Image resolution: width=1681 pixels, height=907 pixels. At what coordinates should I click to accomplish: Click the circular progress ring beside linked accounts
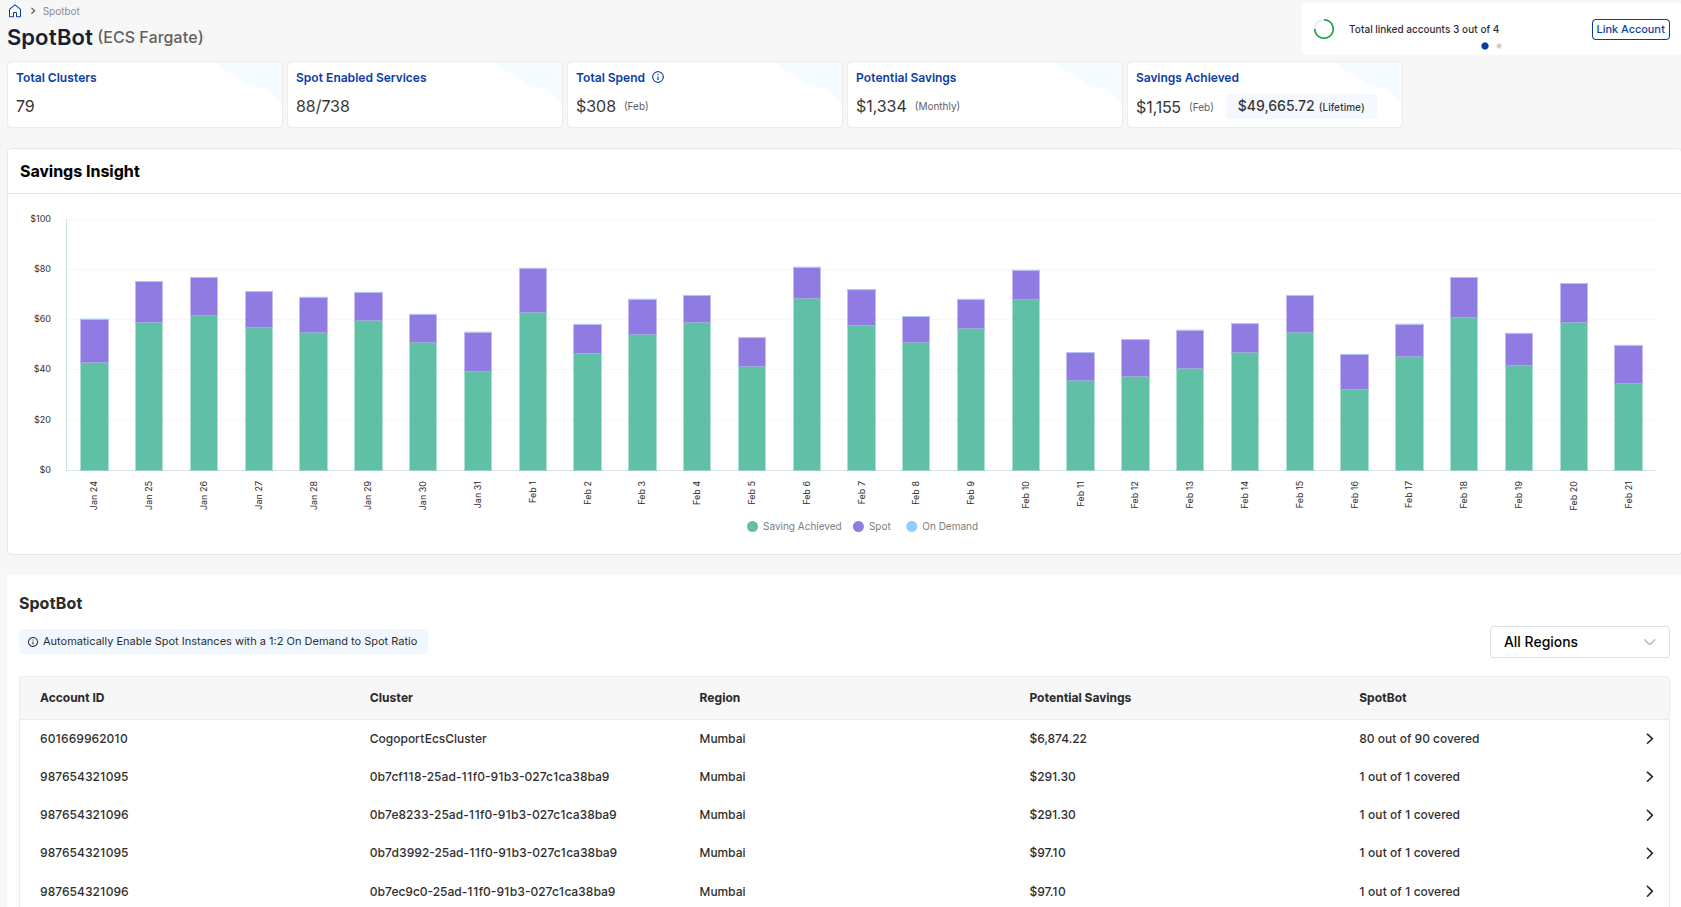[x=1324, y=29]
